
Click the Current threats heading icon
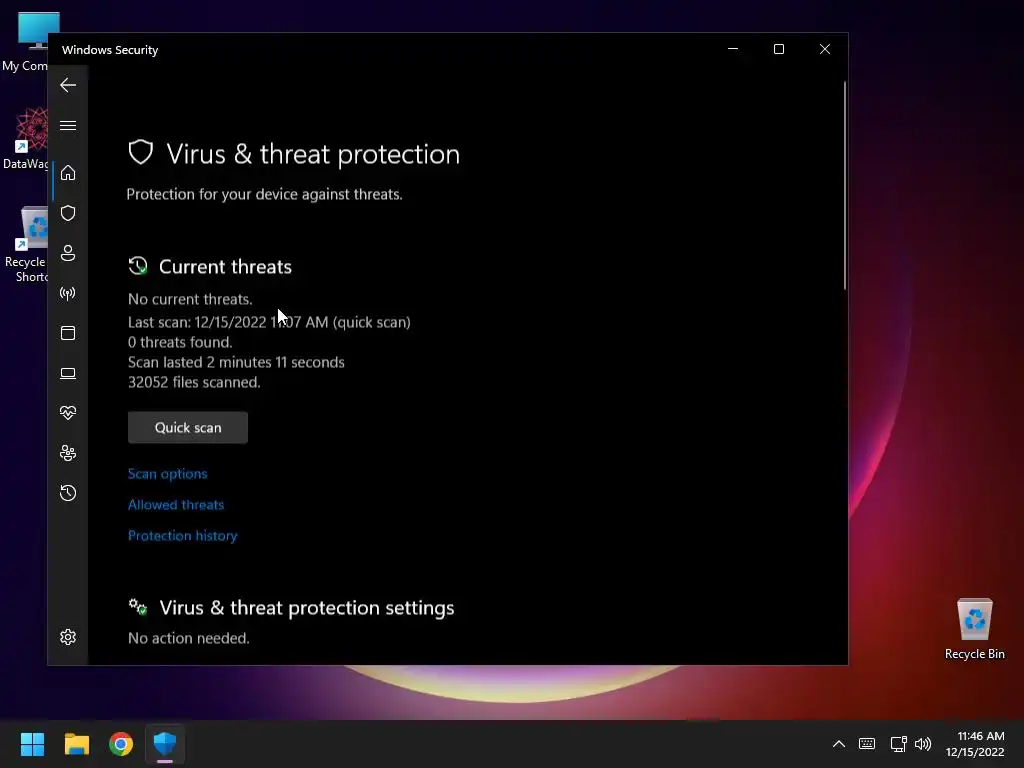tap(138, 266)
